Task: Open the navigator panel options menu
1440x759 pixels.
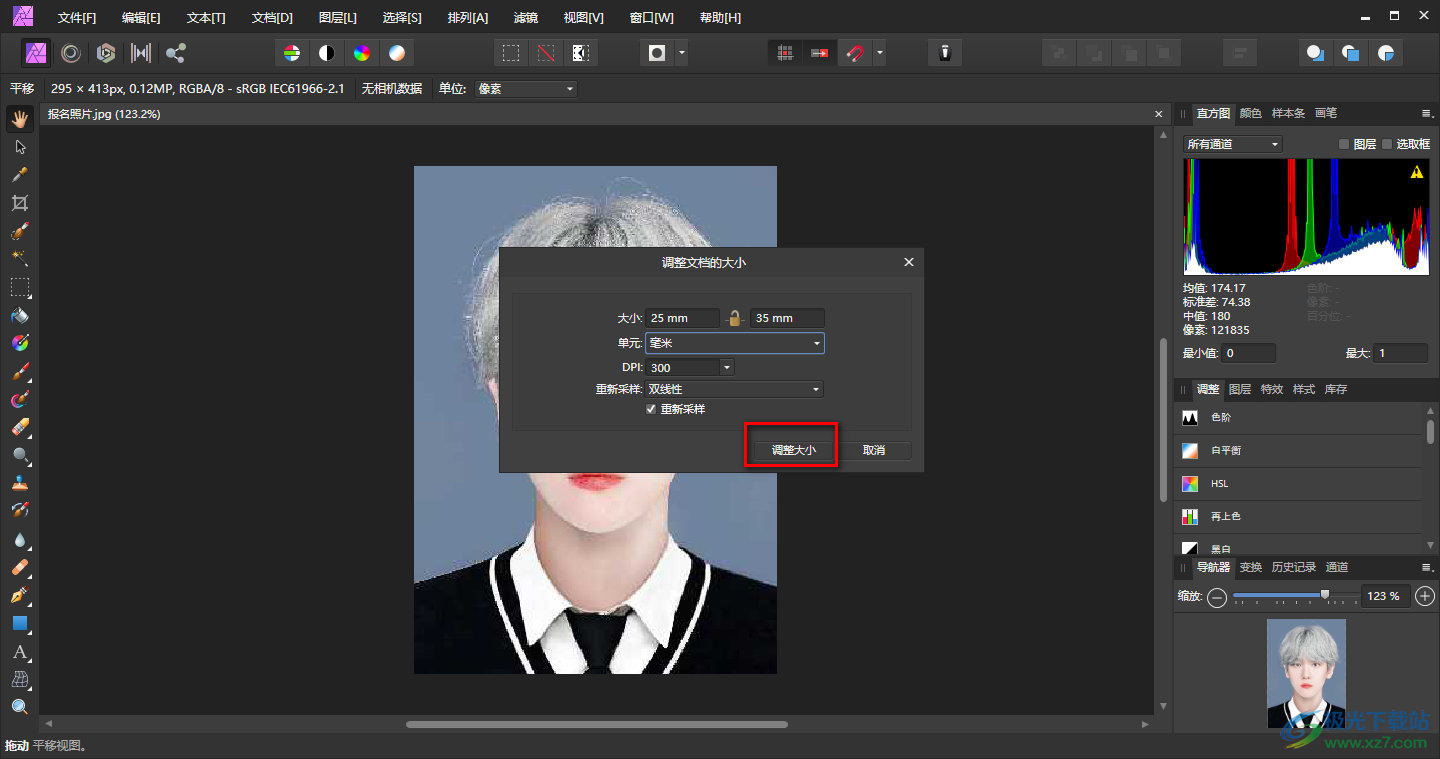Action: coord(1427,567)
